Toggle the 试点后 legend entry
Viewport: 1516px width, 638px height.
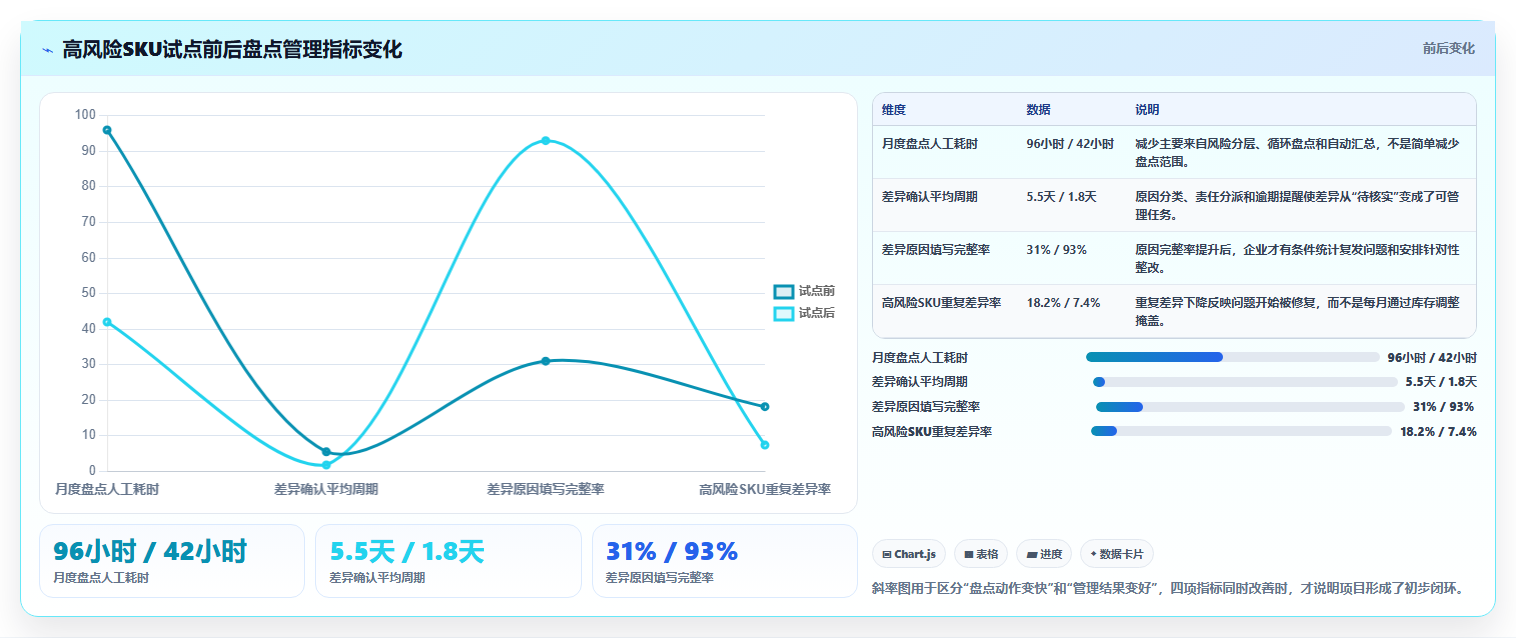click(x=804, y=313)
